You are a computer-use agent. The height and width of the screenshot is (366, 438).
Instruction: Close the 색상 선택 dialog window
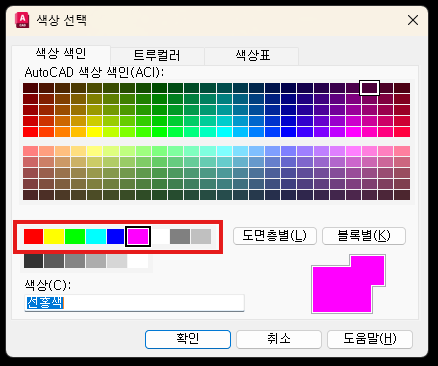click(413, 20)
